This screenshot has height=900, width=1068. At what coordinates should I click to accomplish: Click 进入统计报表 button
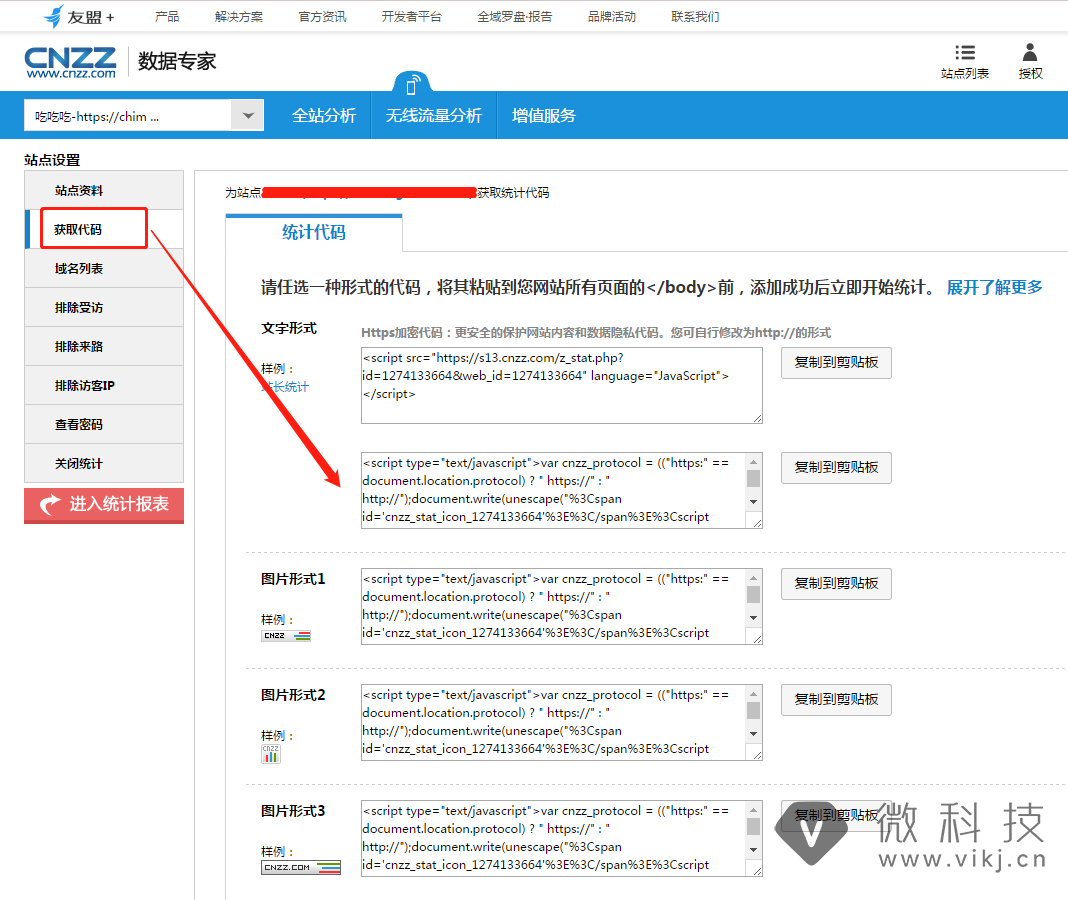click(x=104, y=505)
